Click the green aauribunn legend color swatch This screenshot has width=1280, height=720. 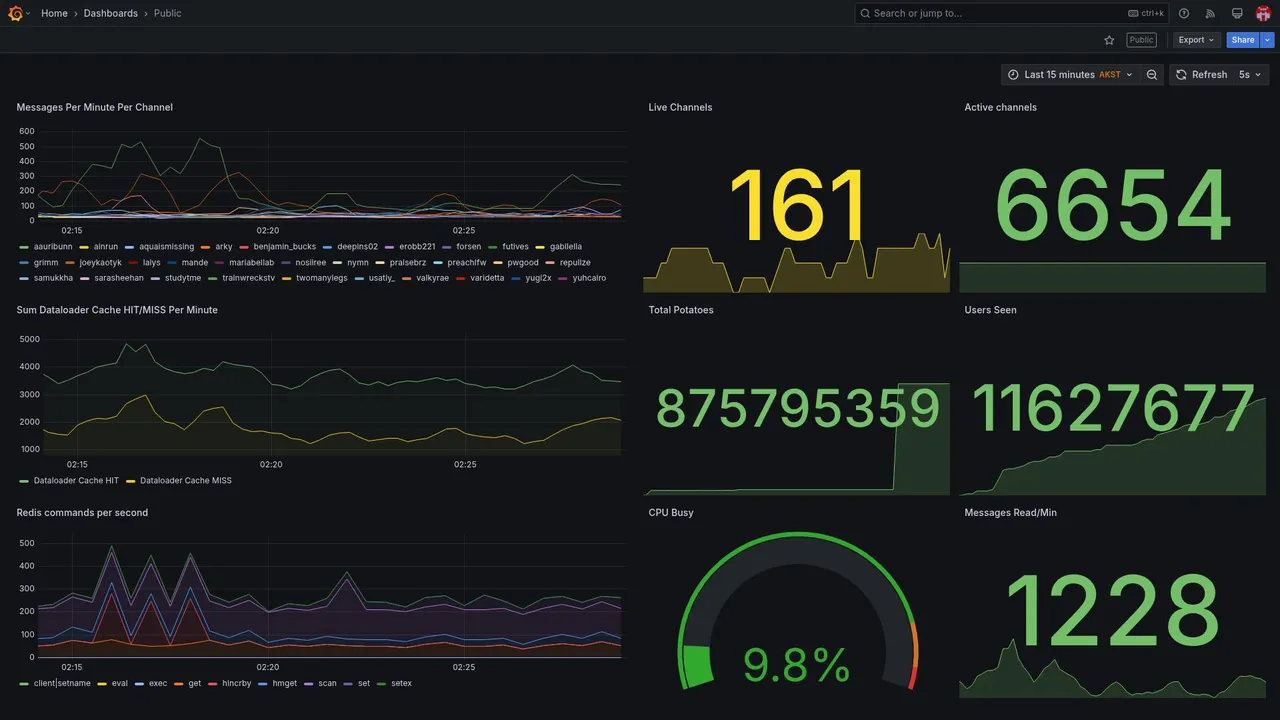(x=24, y=247)
